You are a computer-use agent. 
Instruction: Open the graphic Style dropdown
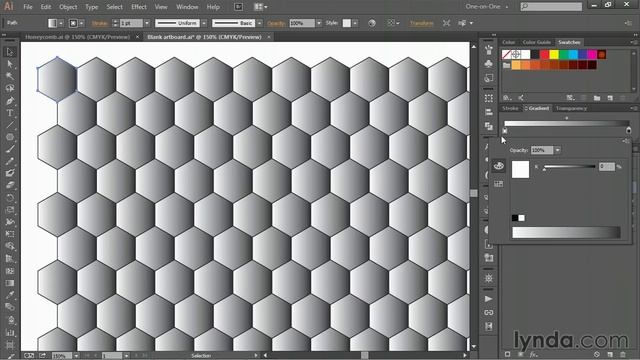pyautogui.click(x=355, y=23)
